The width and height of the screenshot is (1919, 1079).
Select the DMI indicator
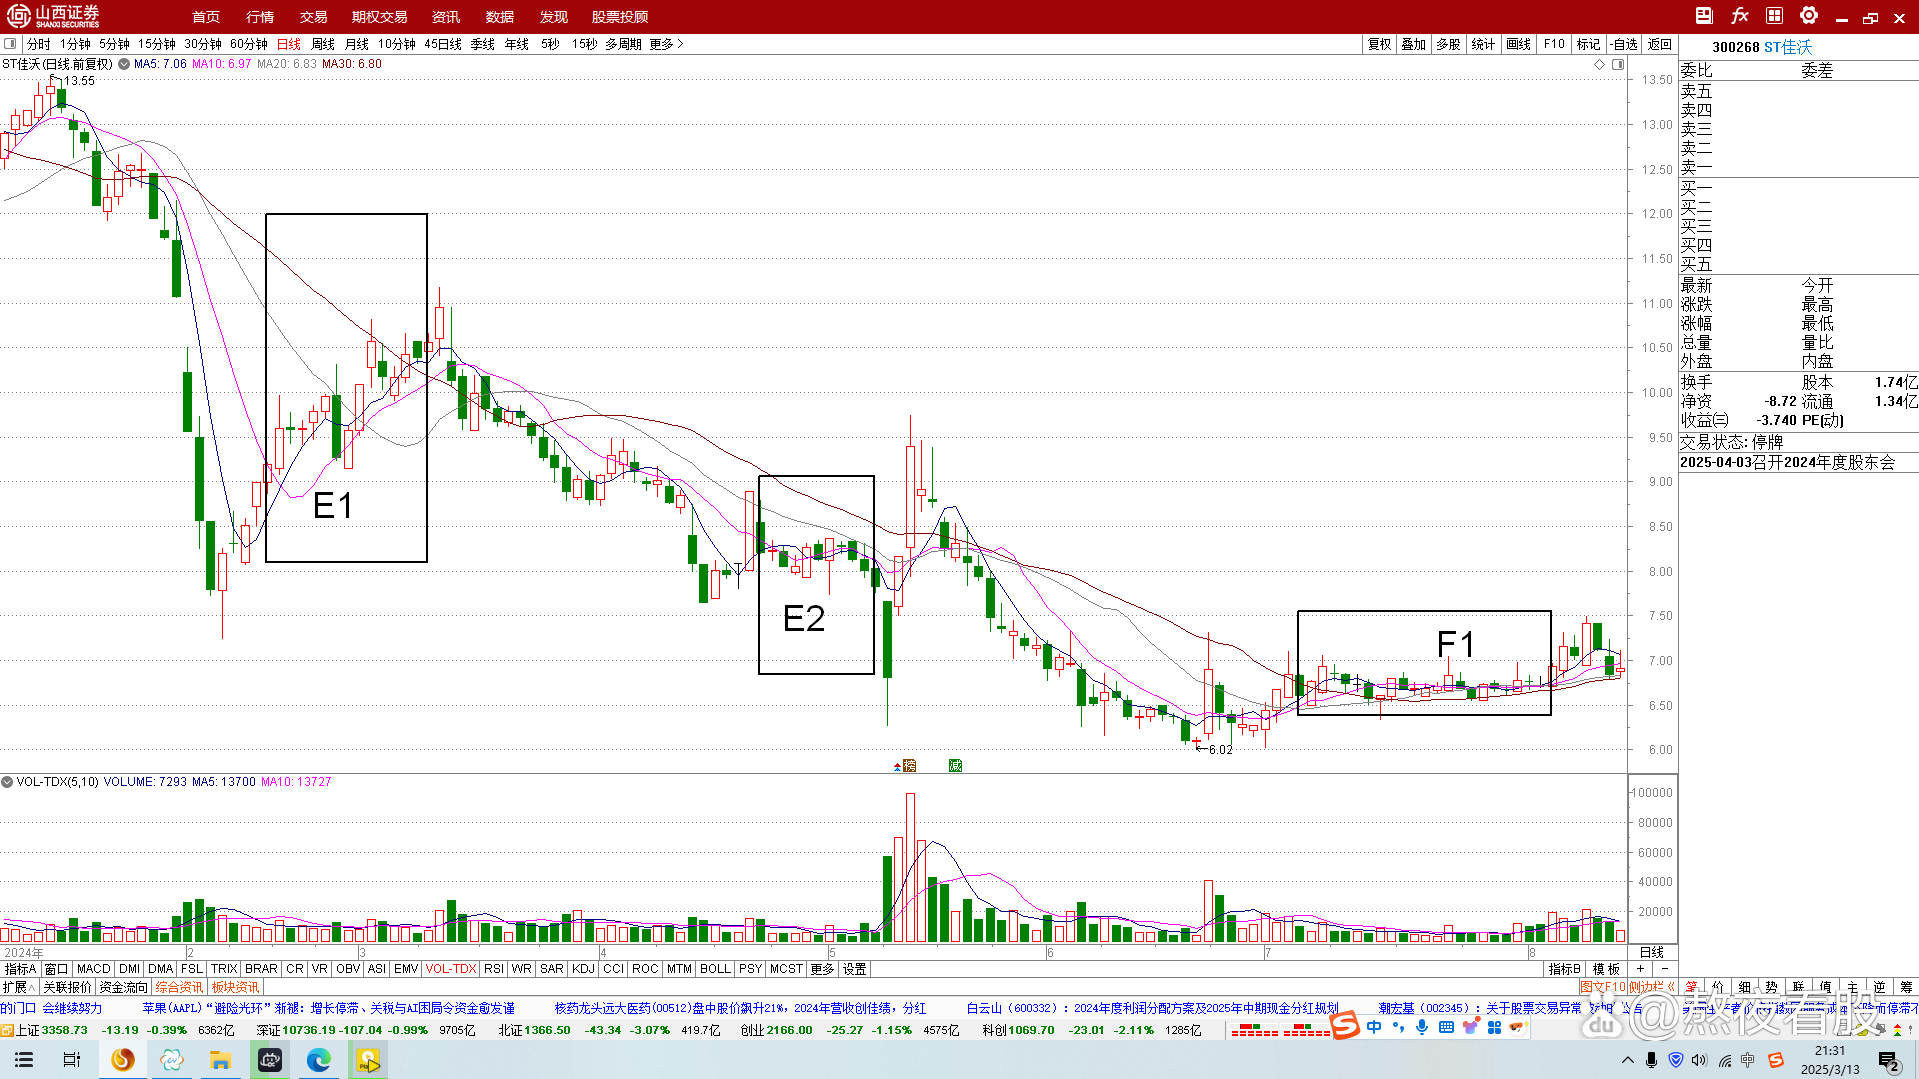[x=130, y=969]
